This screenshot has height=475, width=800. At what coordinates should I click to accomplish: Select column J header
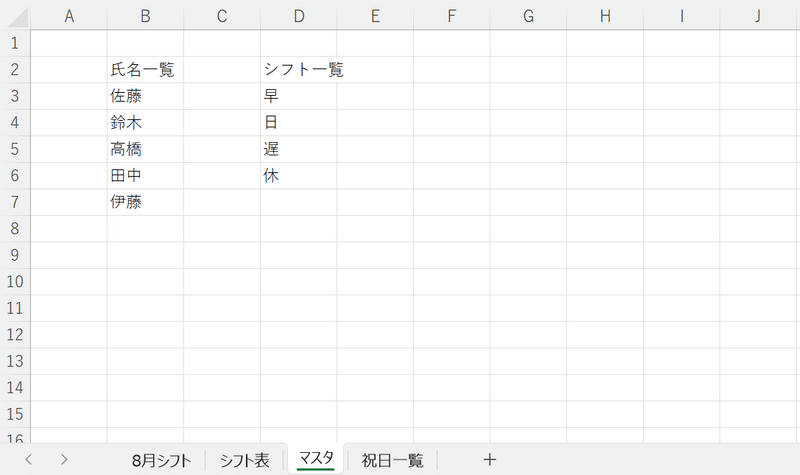pyautogui.click(x=759, y=16)
